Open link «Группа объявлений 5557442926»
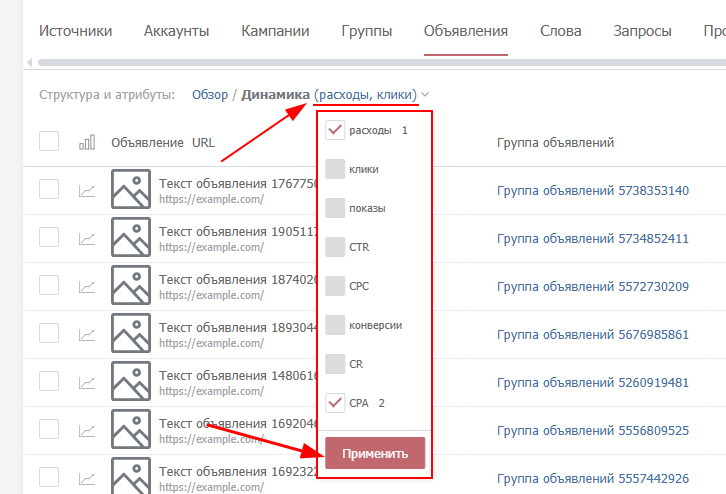Viewport: 726px width, 494px height. (592, 478)
